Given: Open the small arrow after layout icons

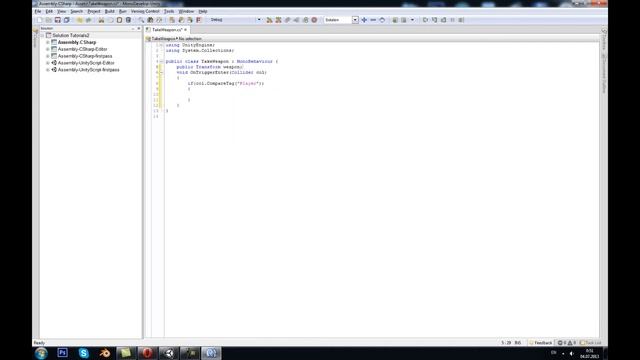Looking at the screenshot, I should 412,20.
